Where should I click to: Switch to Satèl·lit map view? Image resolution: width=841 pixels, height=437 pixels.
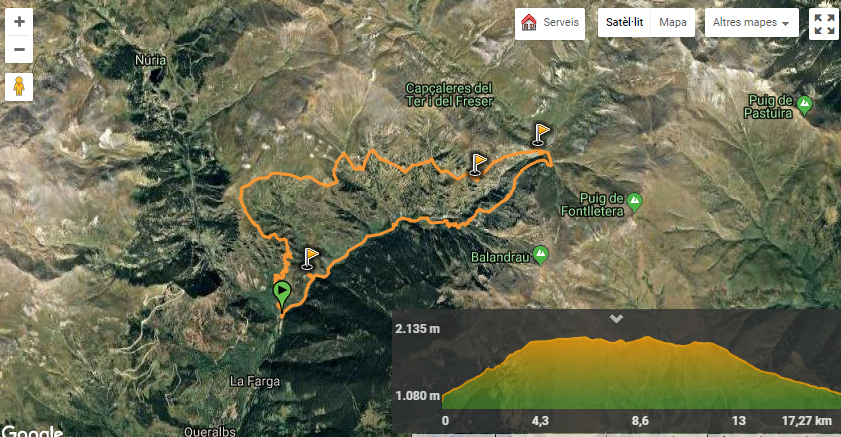(x=624, y=23)
